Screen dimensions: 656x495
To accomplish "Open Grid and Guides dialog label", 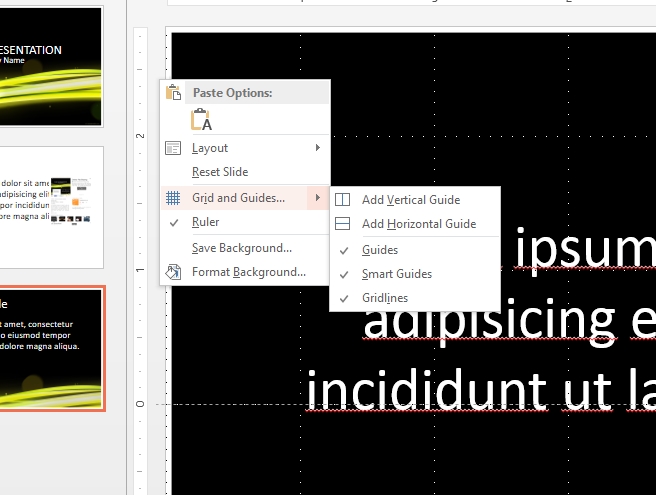I will click(238, 198).
